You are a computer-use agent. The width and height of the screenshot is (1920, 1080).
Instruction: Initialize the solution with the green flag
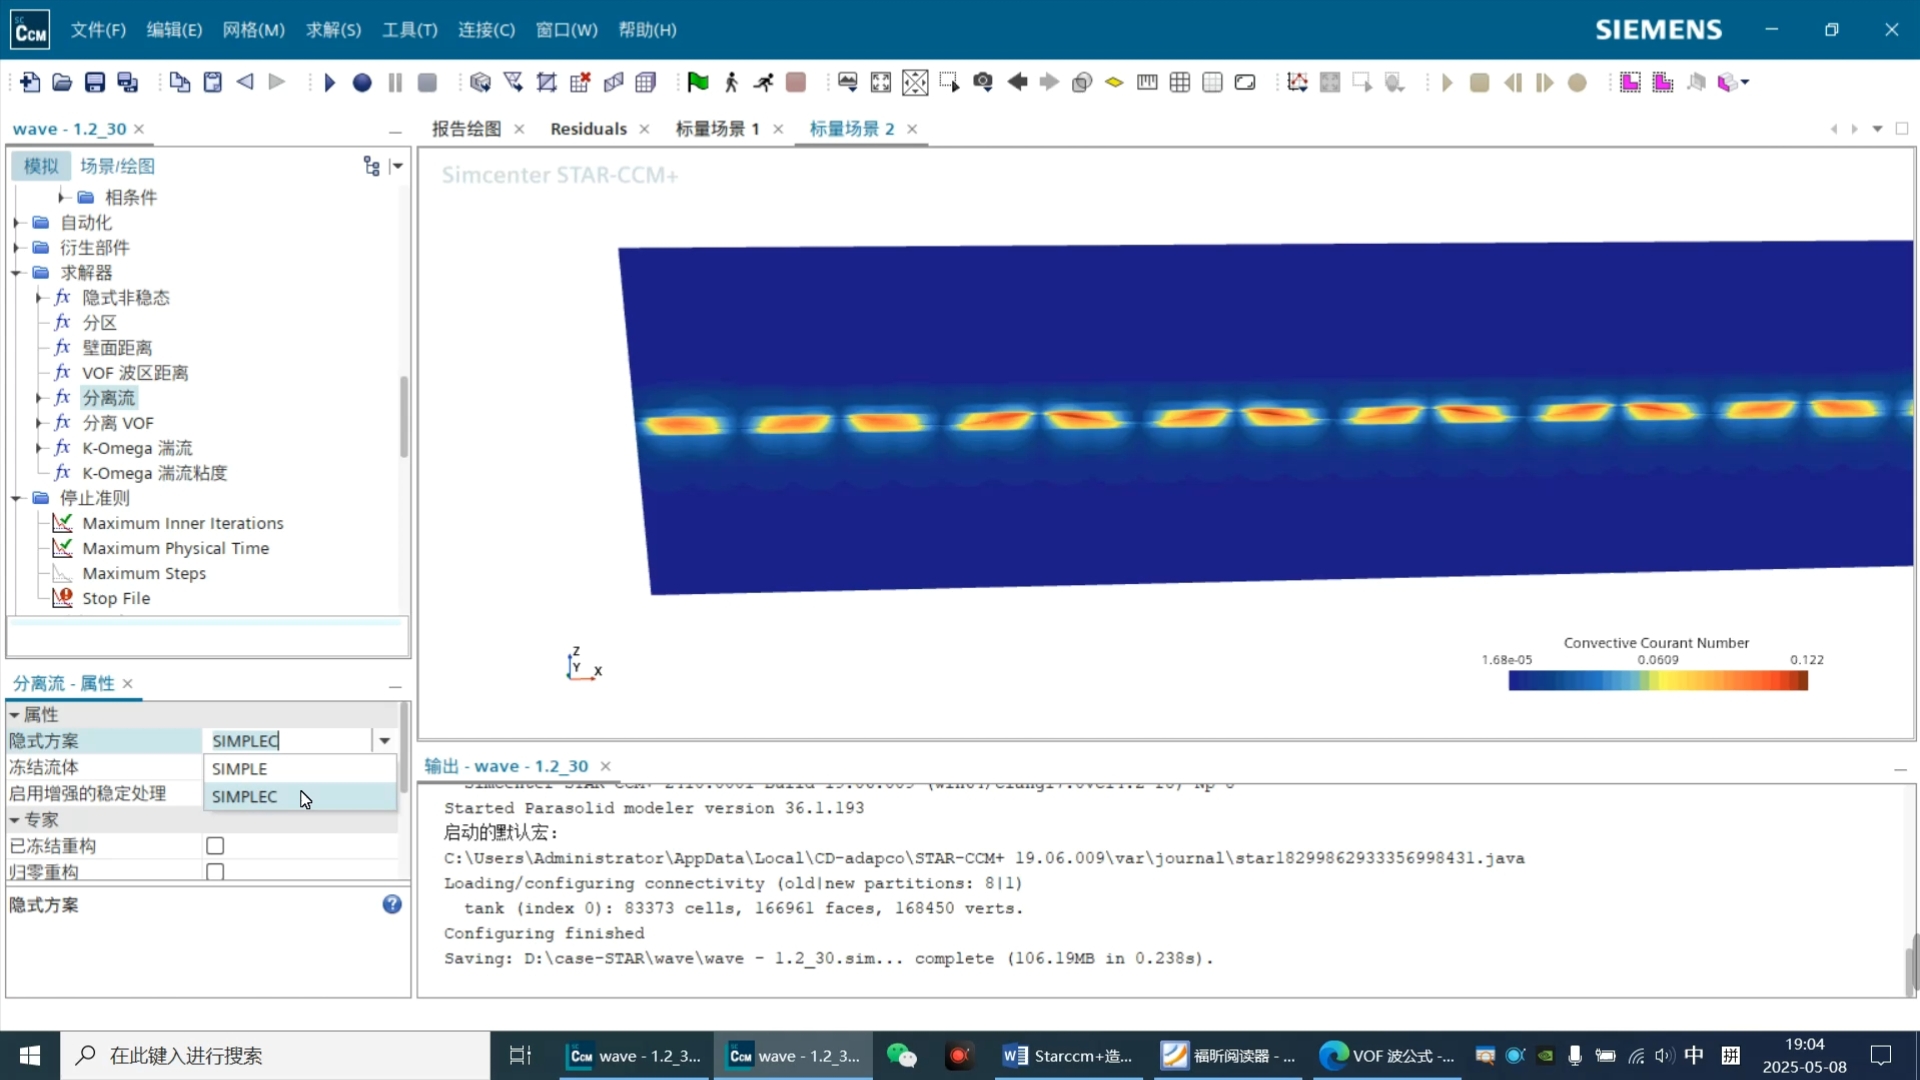pyautogui.click(x=698, y=83)
